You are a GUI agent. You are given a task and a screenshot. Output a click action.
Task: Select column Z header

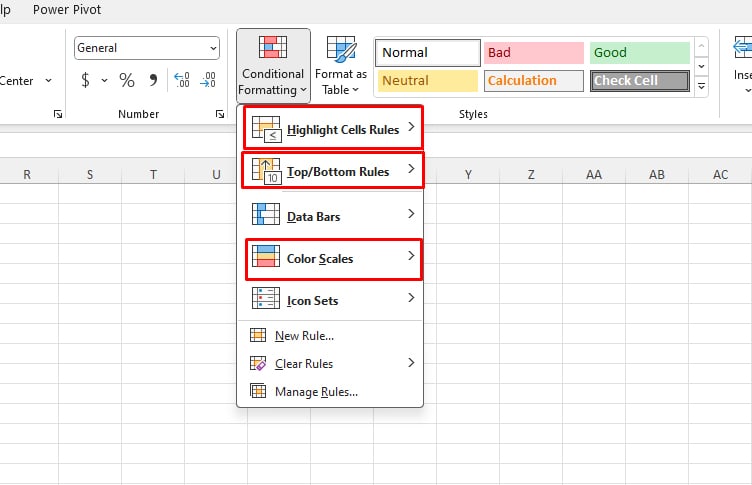531,175
